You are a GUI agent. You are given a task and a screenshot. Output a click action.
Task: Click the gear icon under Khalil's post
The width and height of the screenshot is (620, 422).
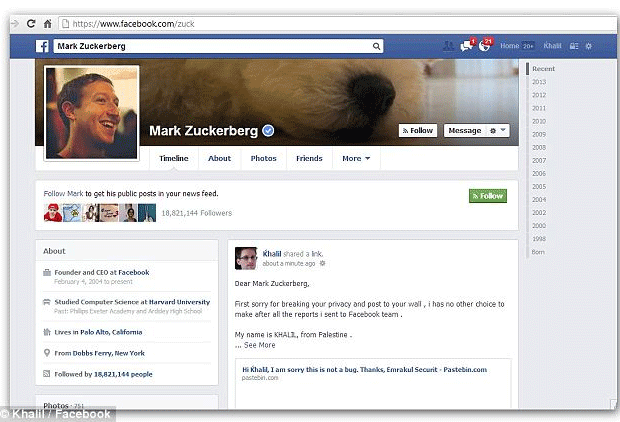tap(322, 263)
